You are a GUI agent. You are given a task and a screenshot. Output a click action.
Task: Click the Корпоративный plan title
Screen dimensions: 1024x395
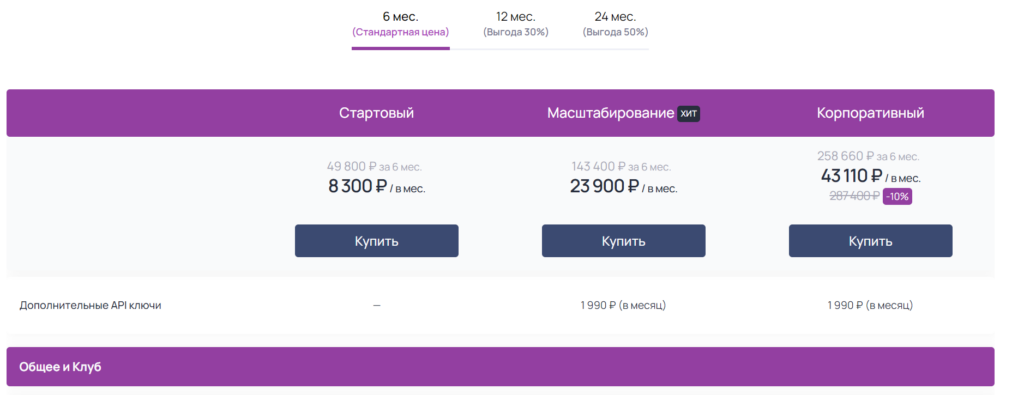click(871, 113)
